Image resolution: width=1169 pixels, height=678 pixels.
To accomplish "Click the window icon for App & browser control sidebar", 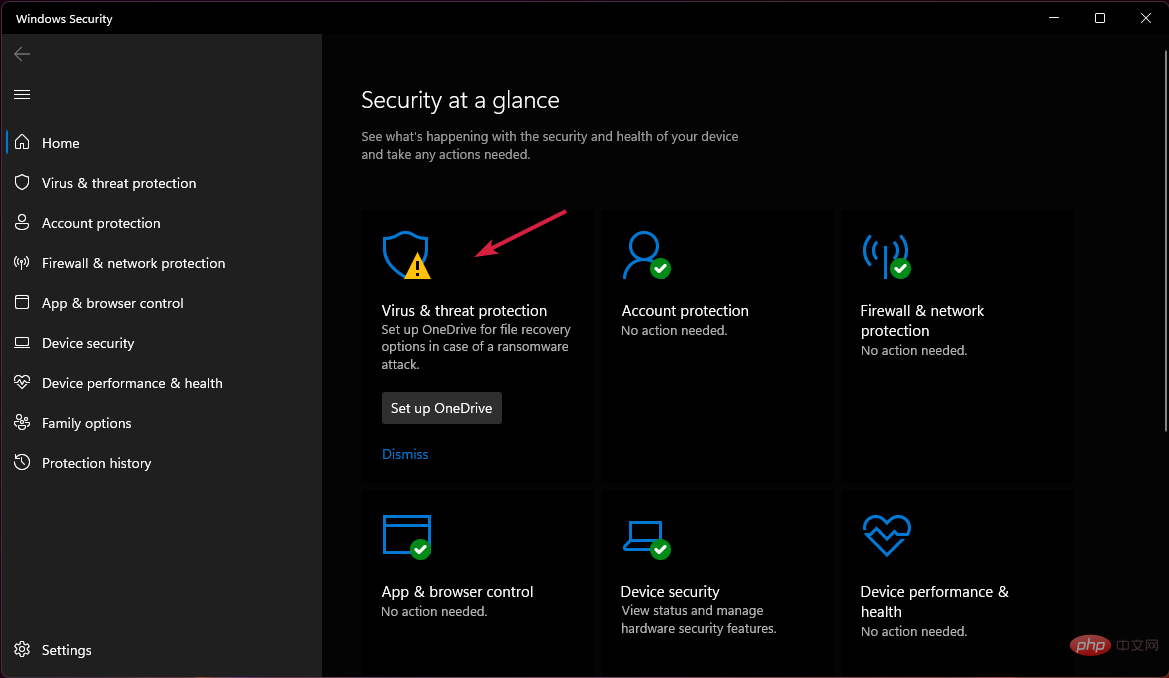I will pos(22,302).
